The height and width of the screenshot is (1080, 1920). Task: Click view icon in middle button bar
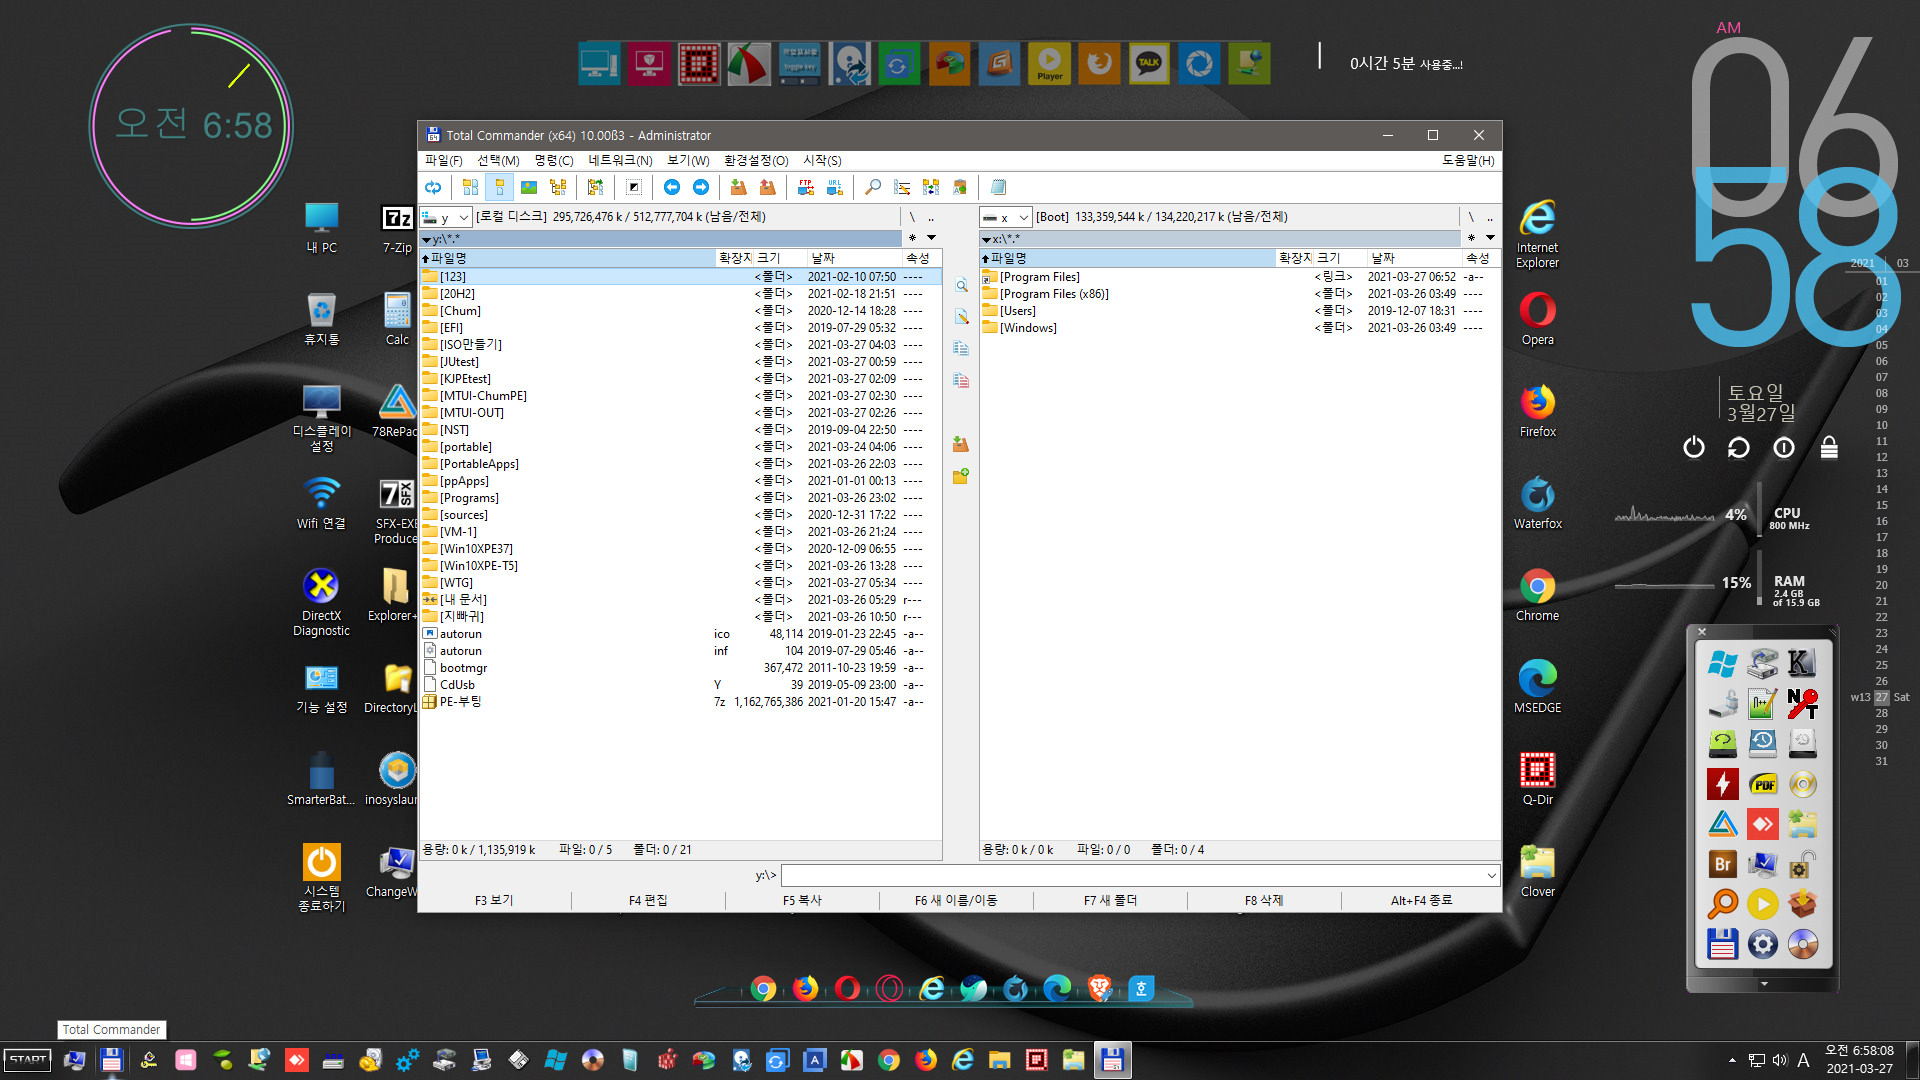pyautogui.click(x=961, y=286)
